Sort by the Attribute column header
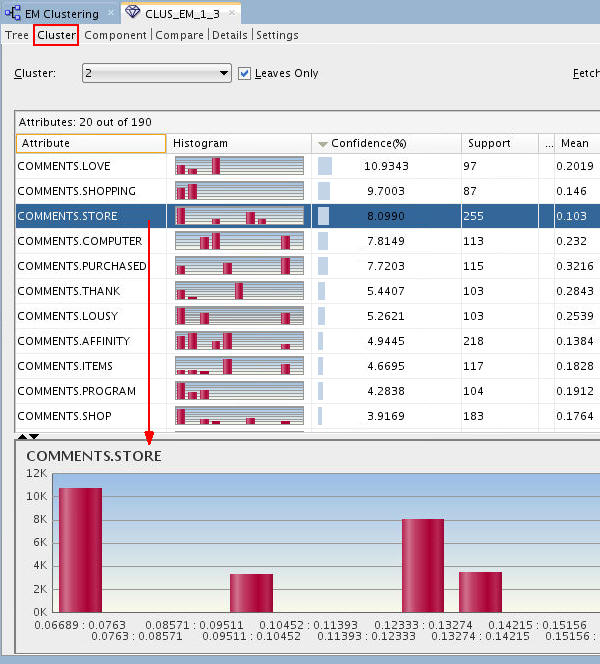 (91, 143)
